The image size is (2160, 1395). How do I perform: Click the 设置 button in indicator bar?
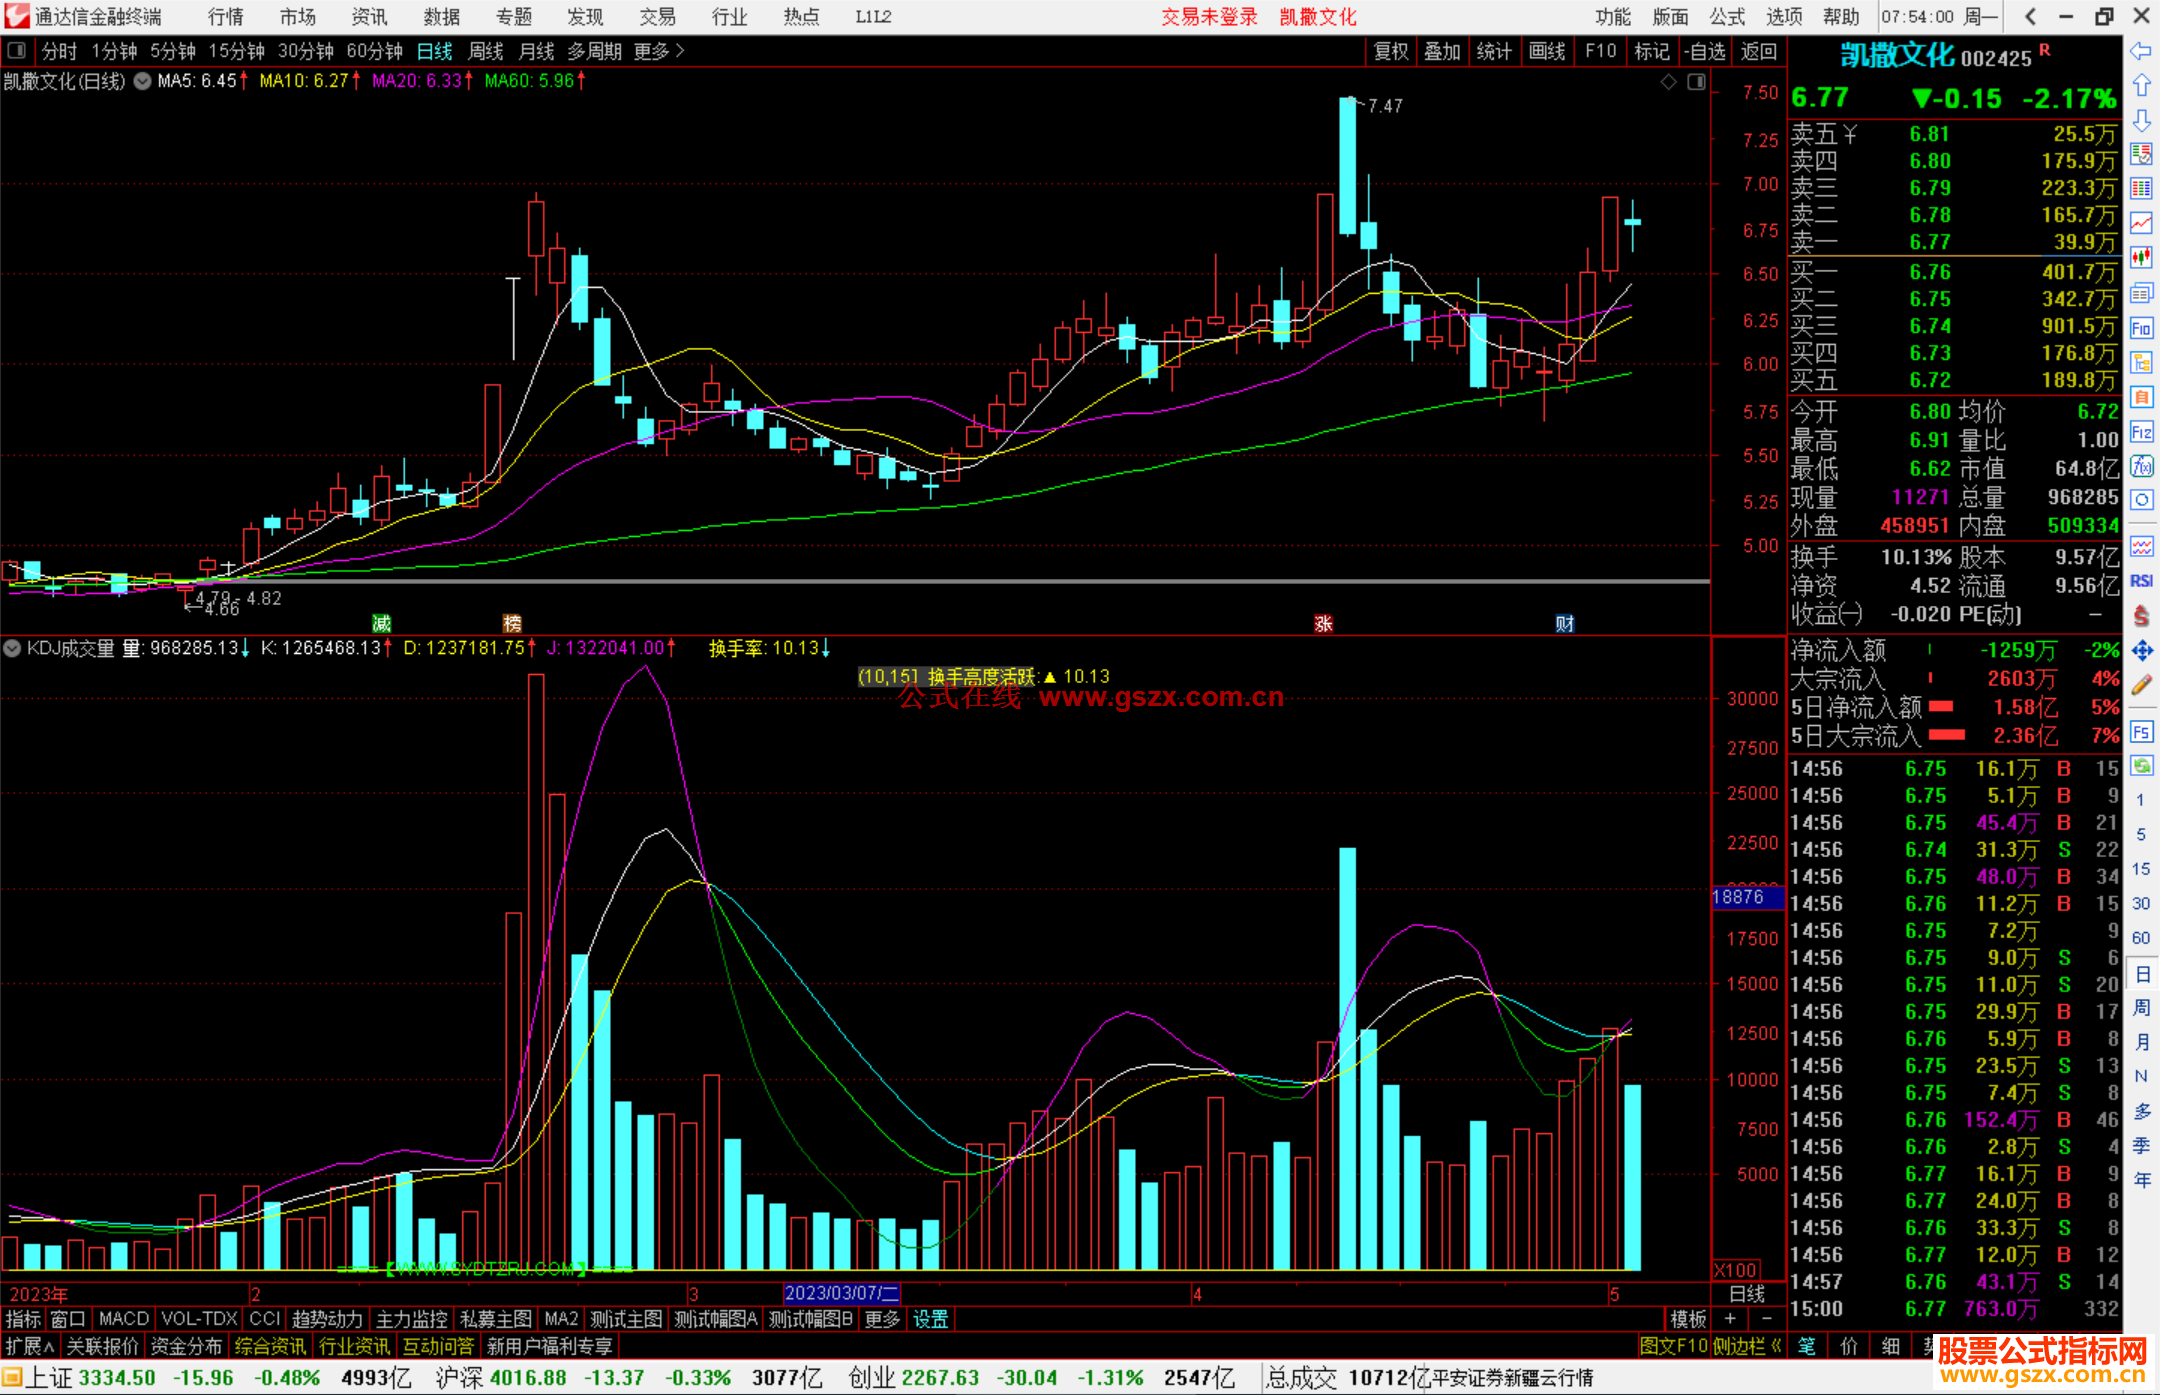(930, 1319)
